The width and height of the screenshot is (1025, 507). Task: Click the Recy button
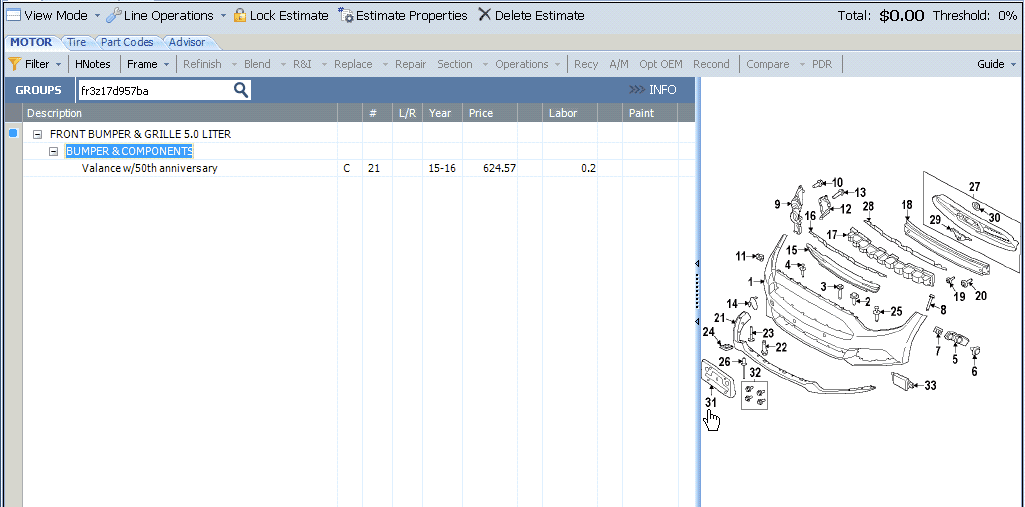pos(586,64)
